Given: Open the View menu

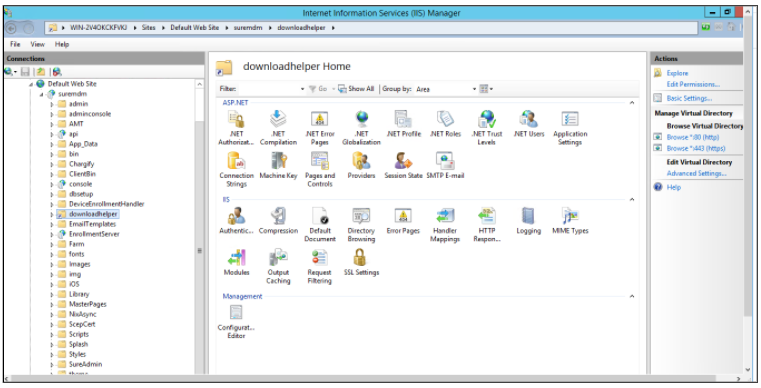Looking at the screenshot, I should [37, 44].
